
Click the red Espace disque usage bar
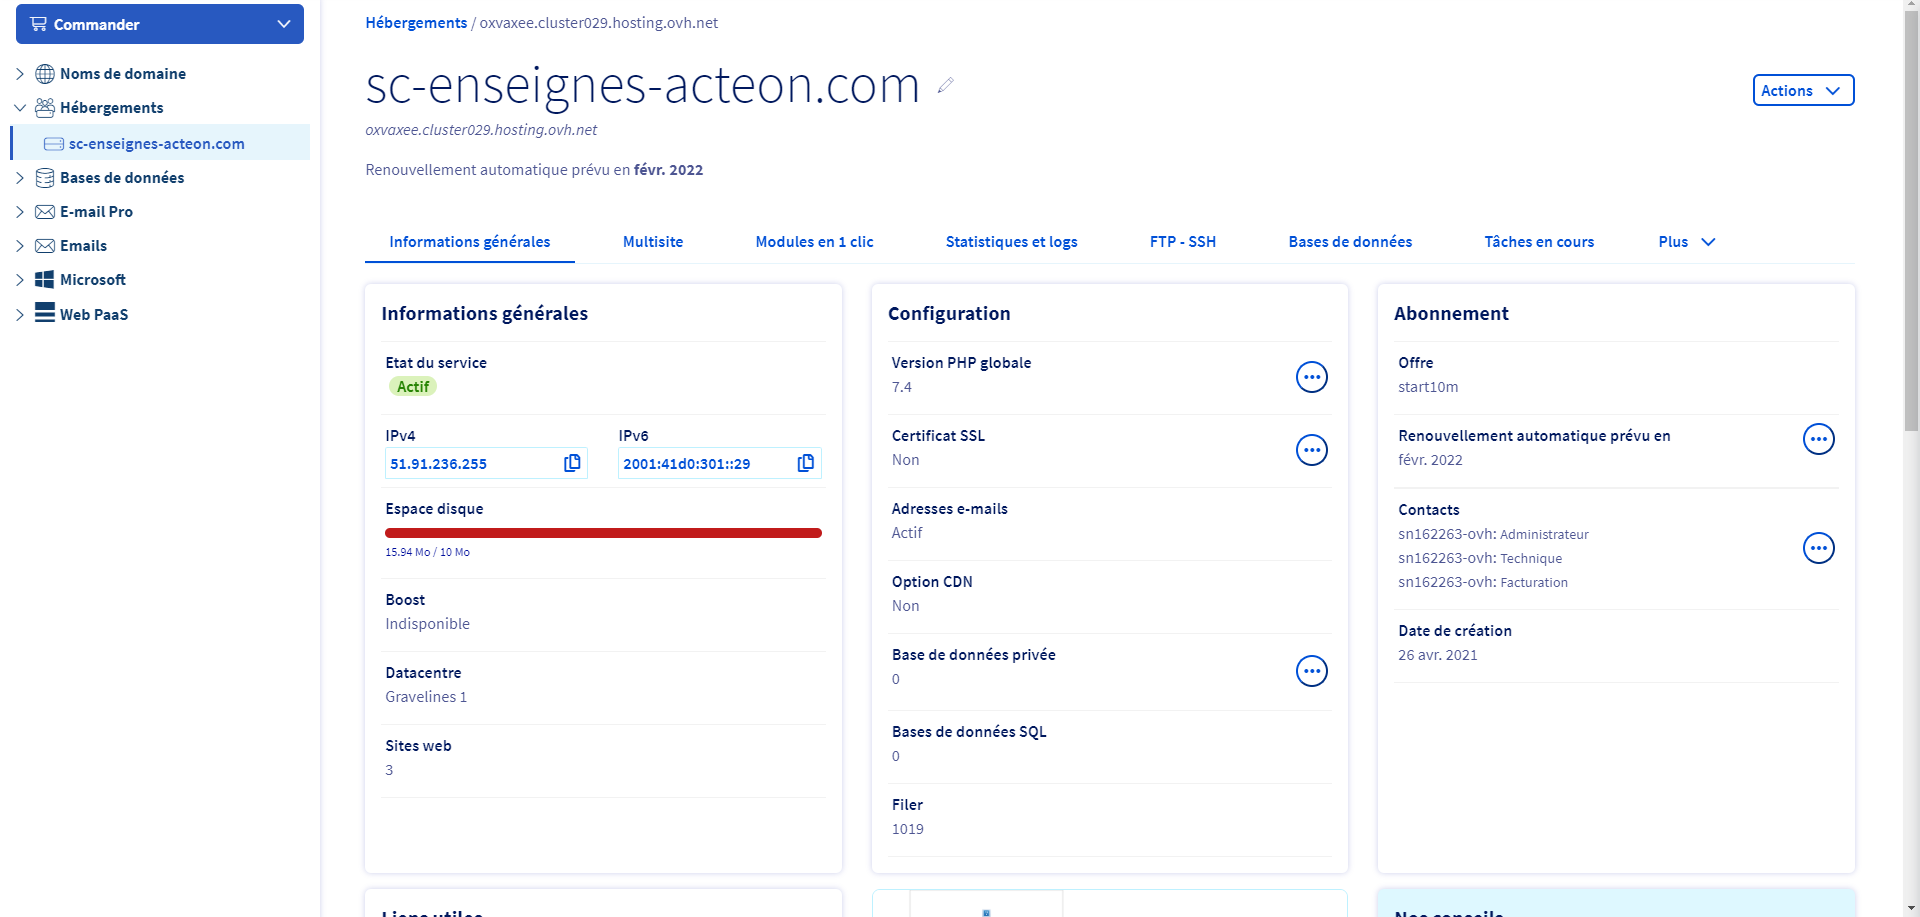[603, 533]
